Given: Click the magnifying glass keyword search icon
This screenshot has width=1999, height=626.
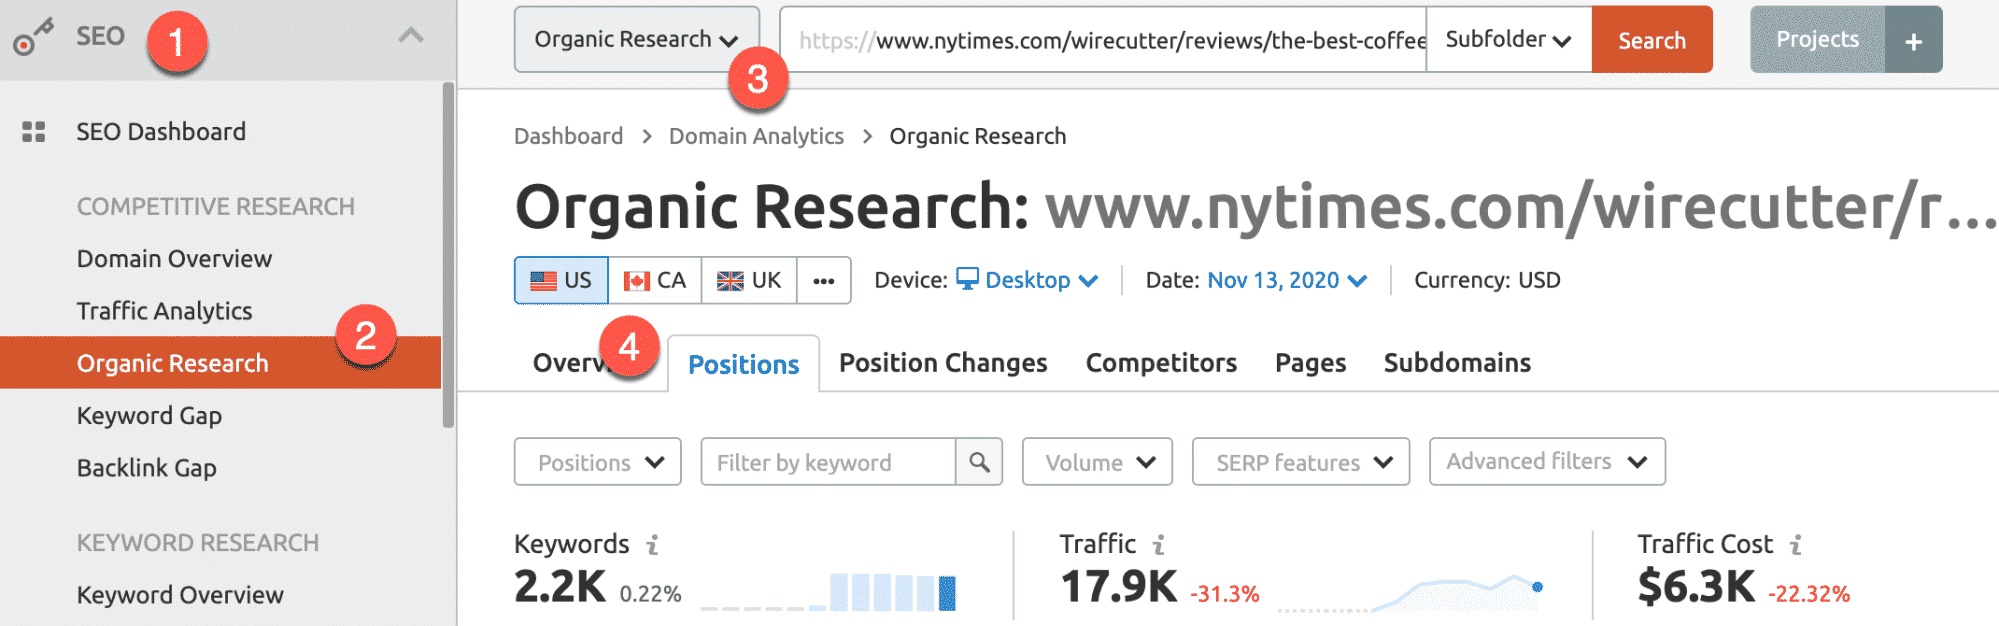Looking at the screenshot, I should [x=979, y=462].
